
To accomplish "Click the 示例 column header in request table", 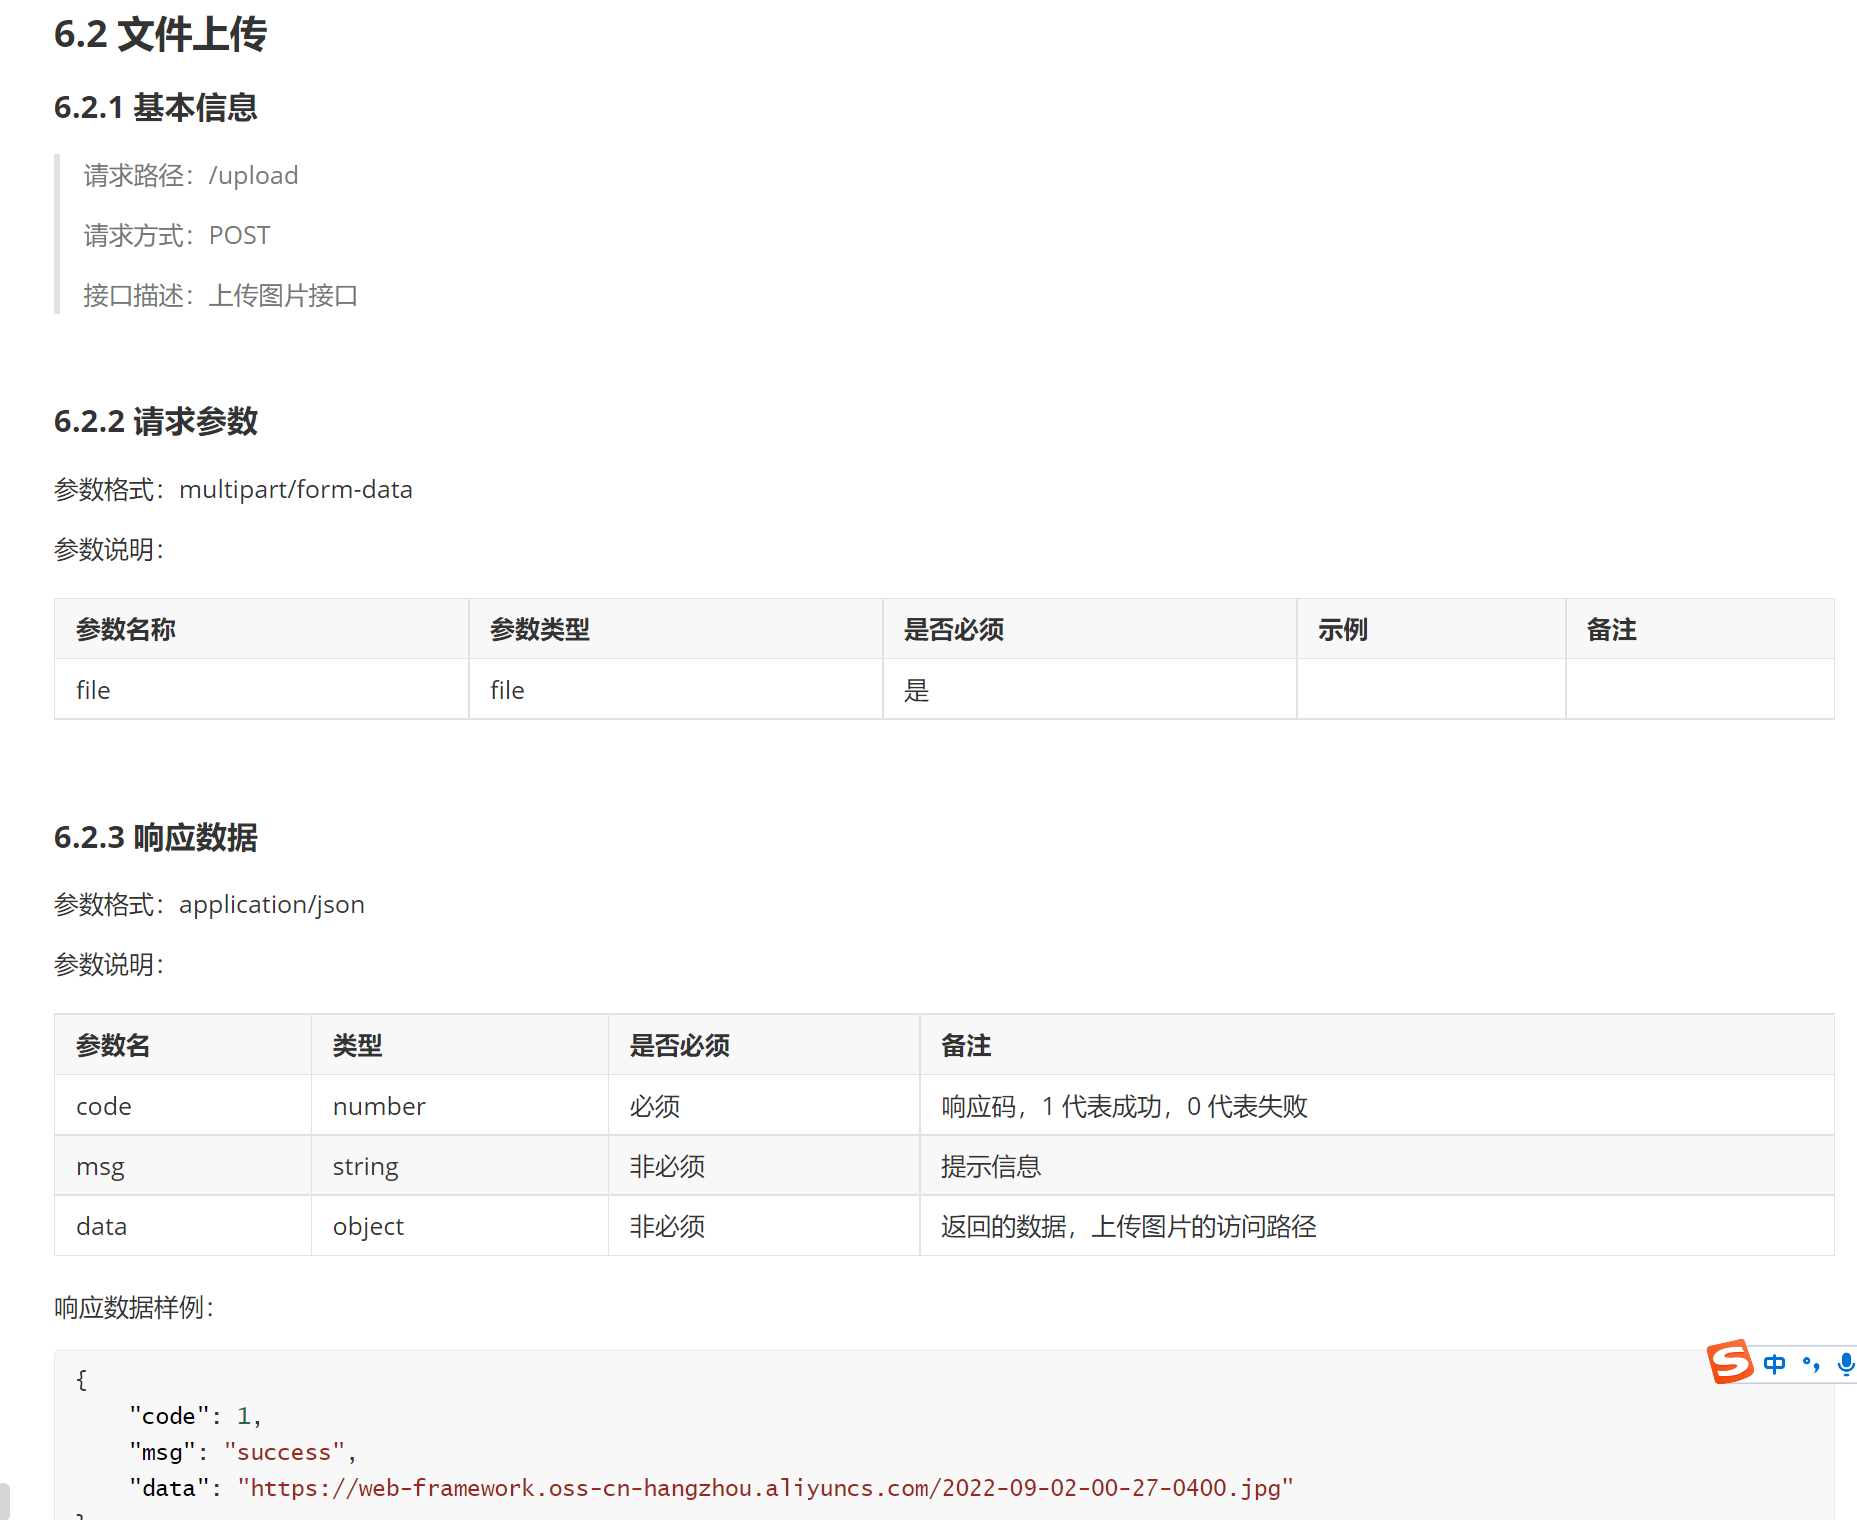I will (x=1342, y=630).
